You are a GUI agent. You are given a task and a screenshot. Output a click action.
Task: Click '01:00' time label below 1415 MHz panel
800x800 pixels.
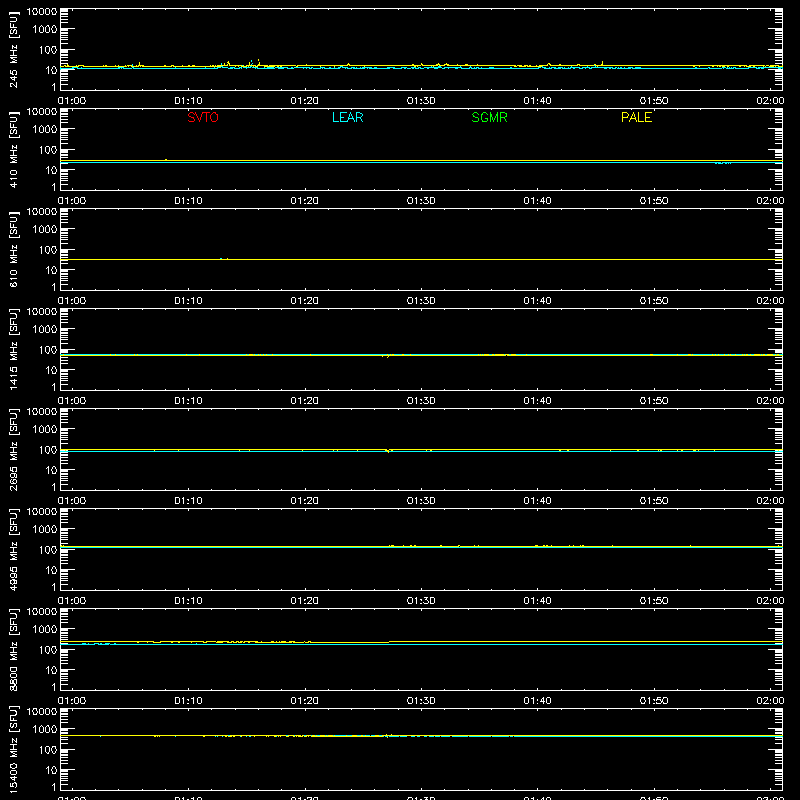[x=72, y=401]
